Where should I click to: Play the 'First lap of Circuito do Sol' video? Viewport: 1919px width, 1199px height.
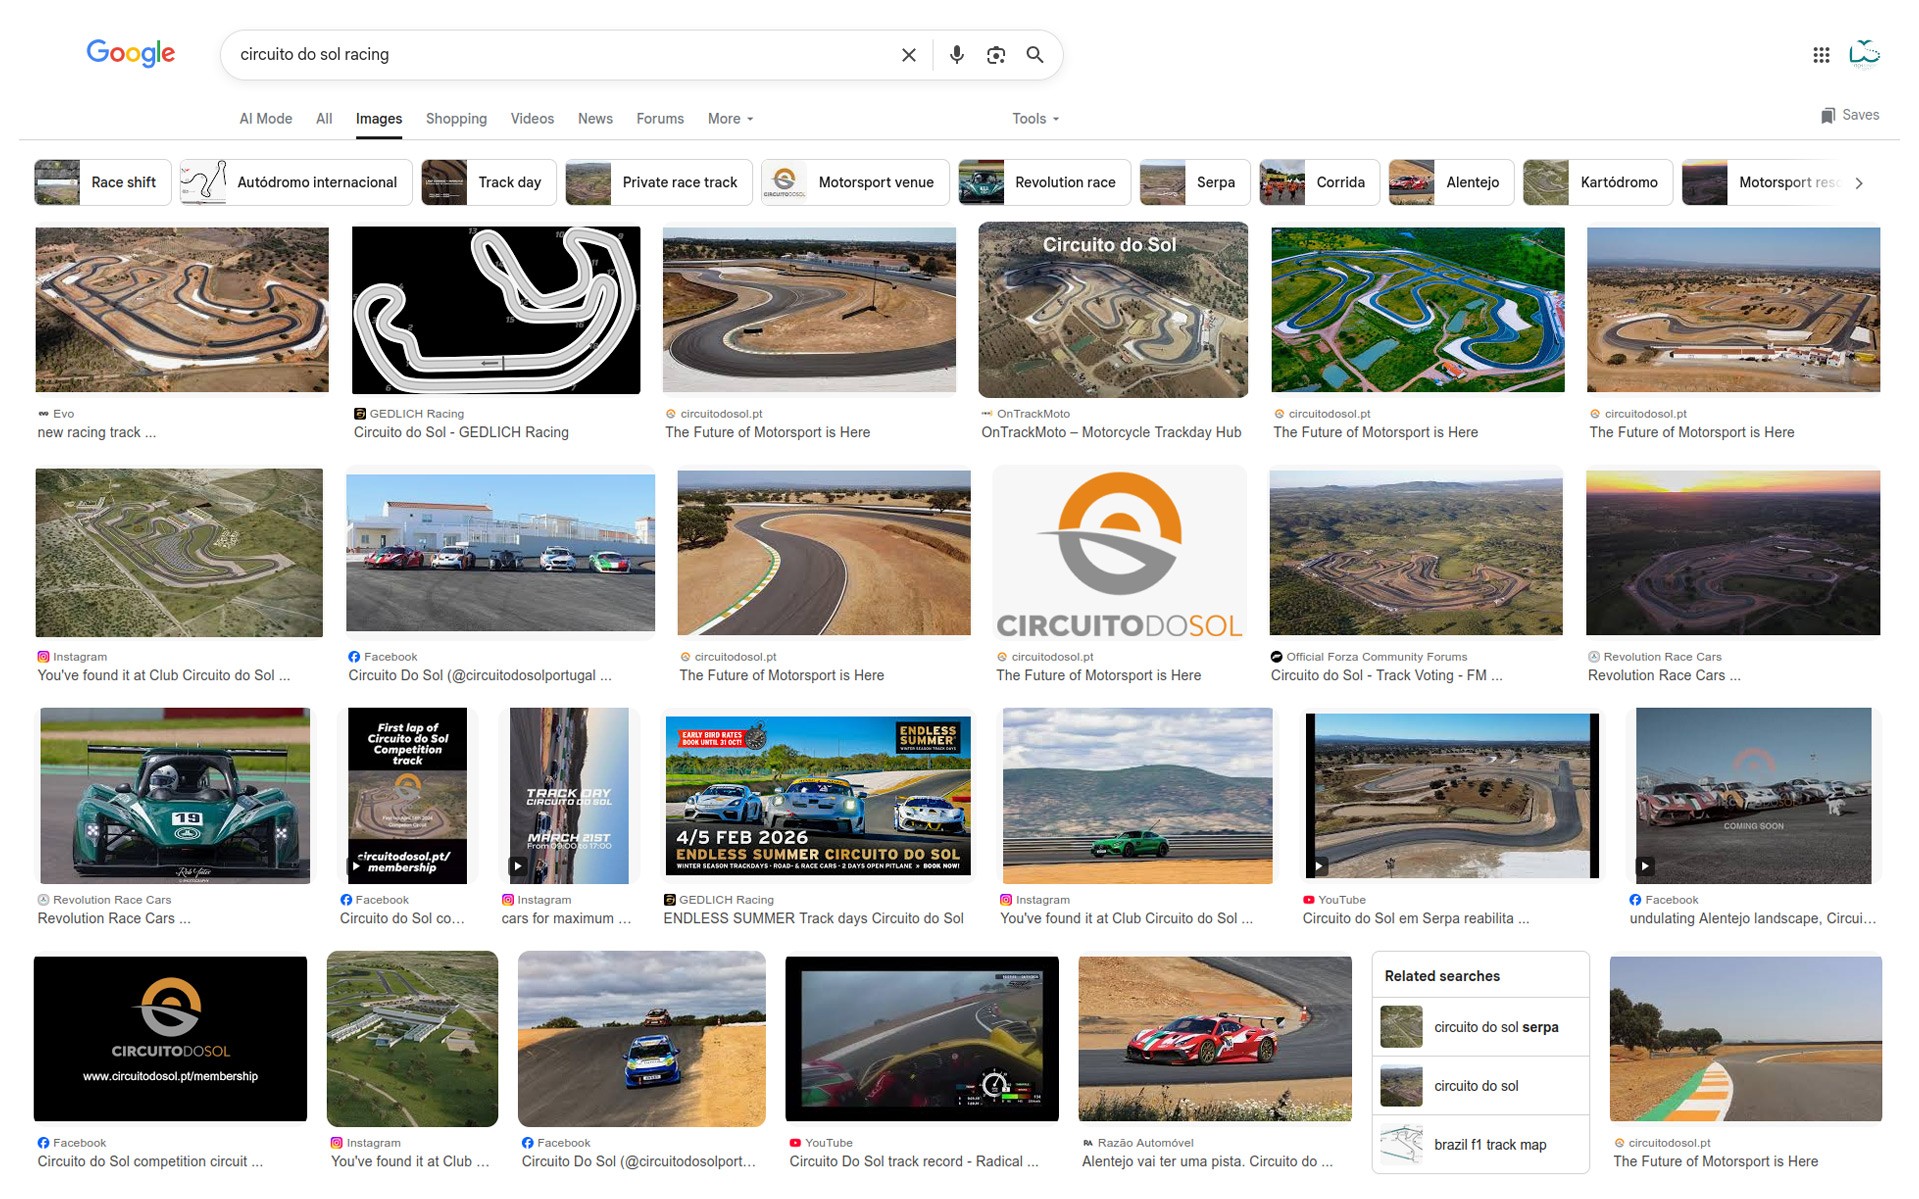tap(356, 866)
